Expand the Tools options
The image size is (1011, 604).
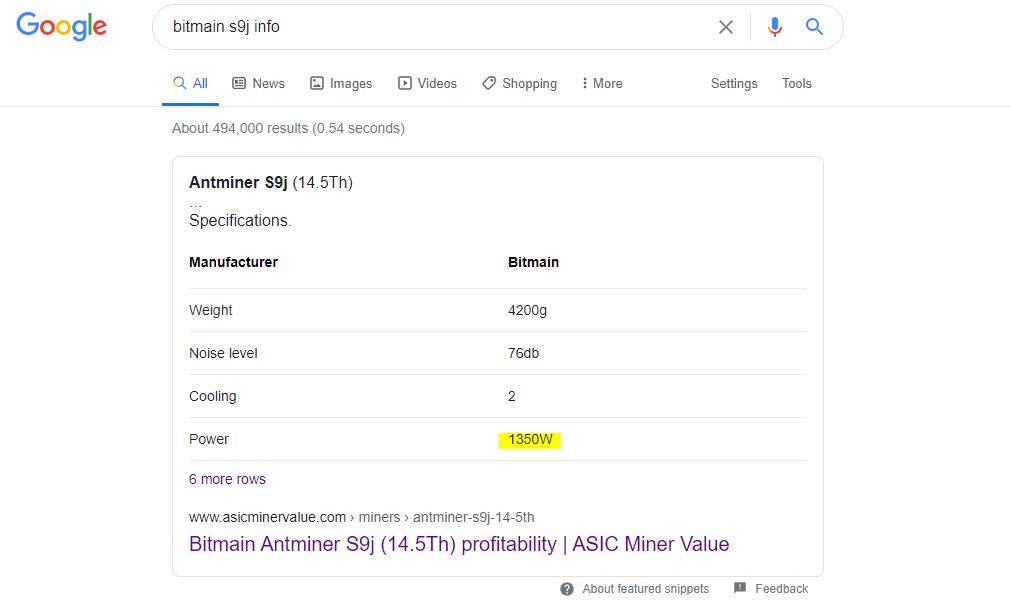(796, 83)
